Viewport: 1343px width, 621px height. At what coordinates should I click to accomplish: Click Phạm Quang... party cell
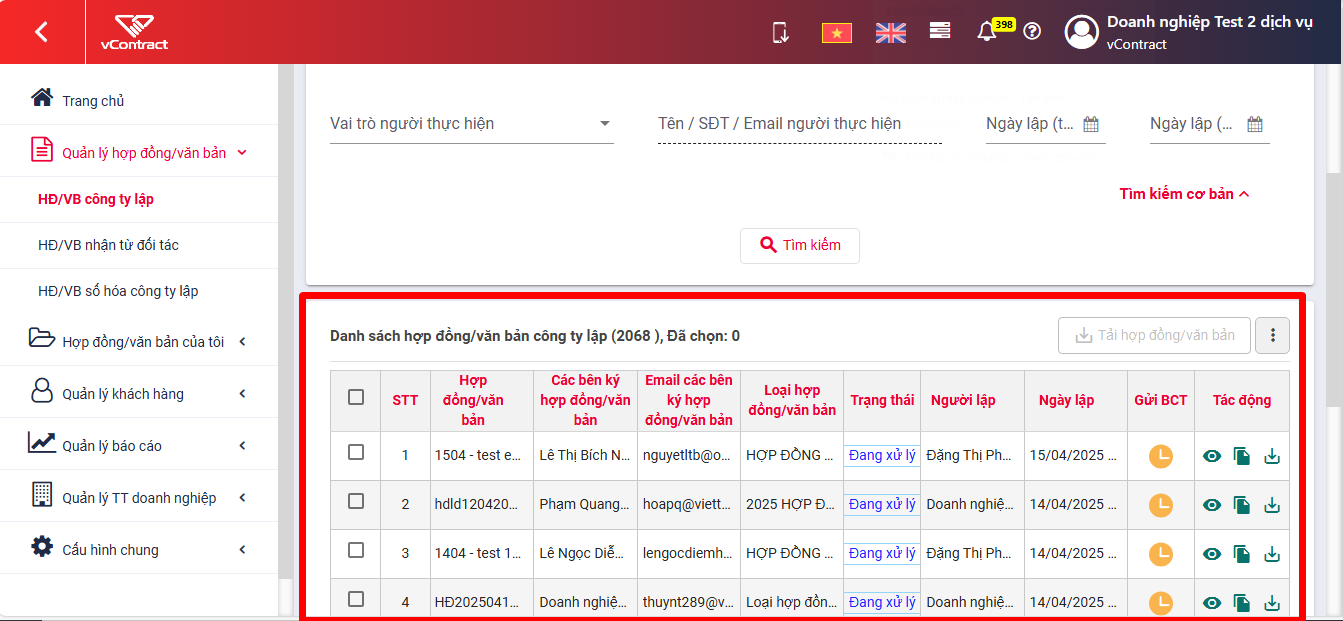(585, 505)
